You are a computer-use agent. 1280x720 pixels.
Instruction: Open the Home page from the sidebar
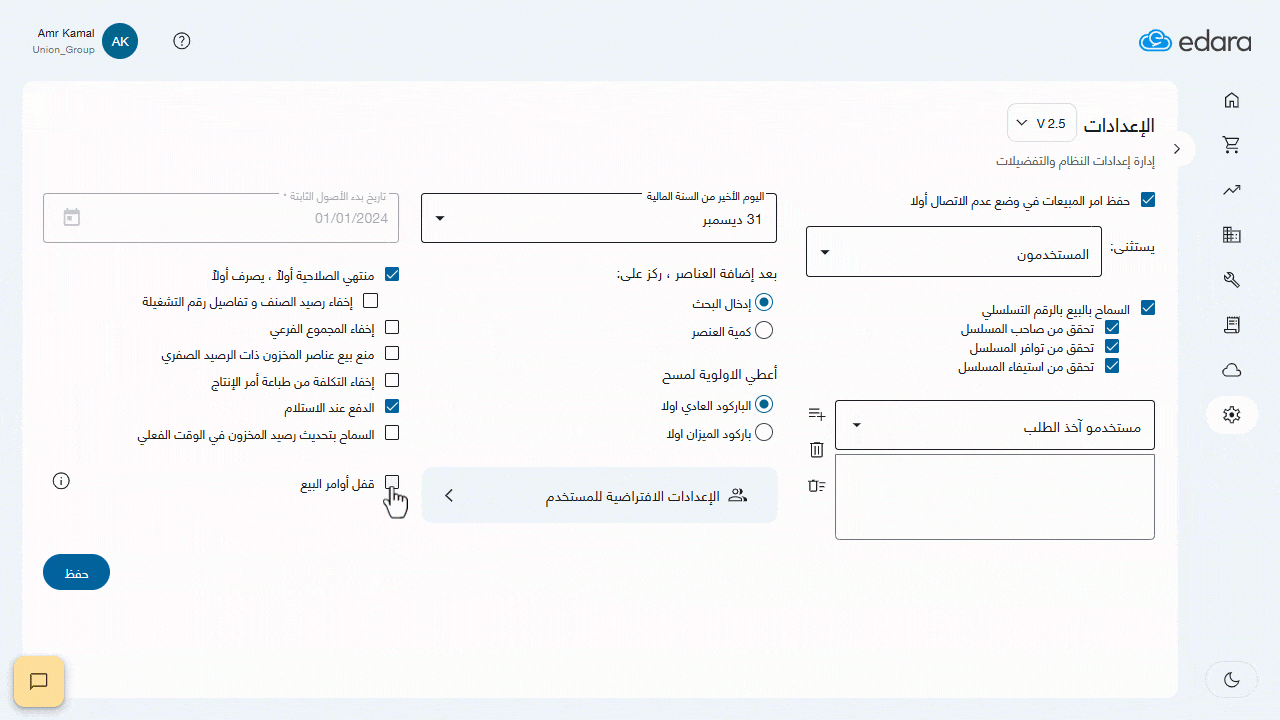coord(1231,100)
